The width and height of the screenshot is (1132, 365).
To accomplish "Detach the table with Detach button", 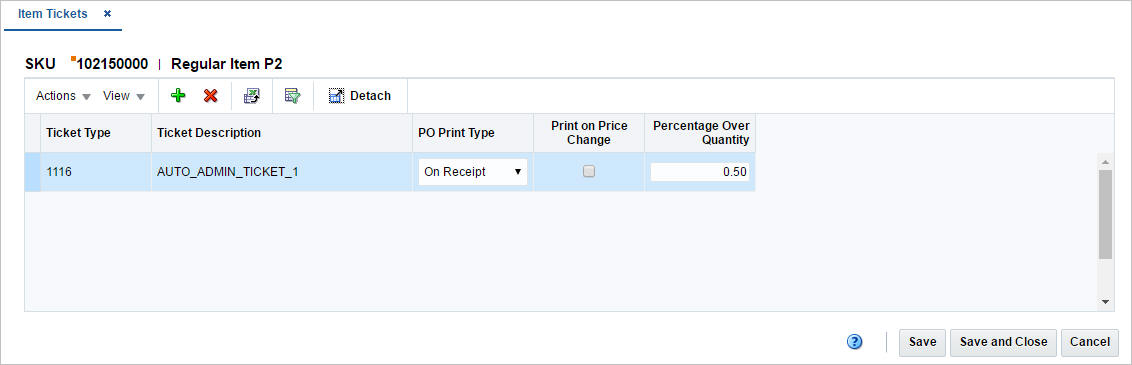I will [x=360, y=95].
